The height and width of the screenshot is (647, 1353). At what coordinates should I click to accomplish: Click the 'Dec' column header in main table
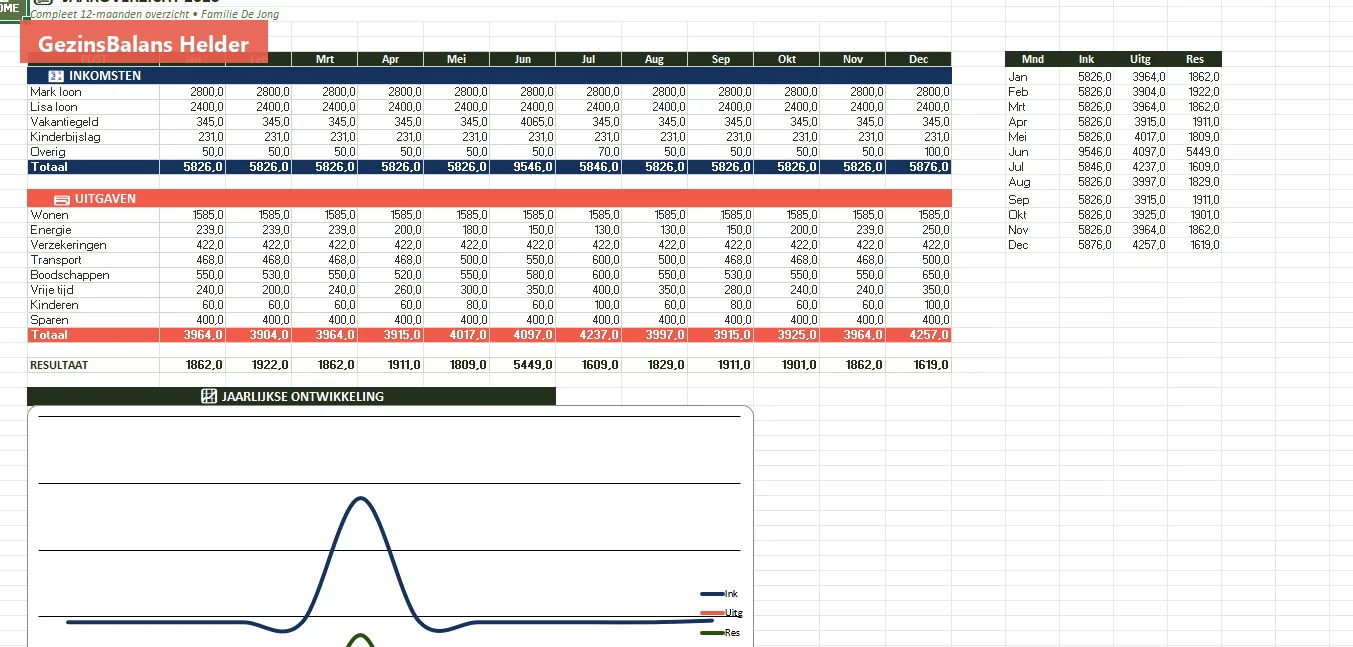918,59
